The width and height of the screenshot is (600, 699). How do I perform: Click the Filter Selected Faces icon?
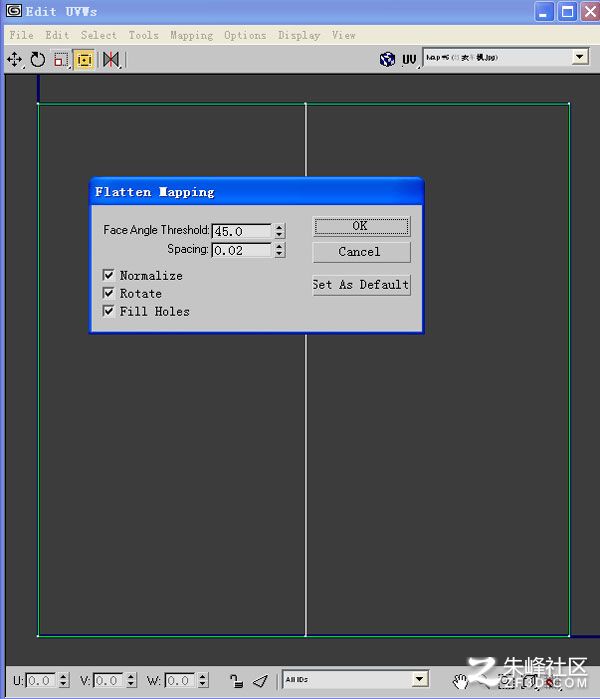pyautogui.click(x=260, y=681)
